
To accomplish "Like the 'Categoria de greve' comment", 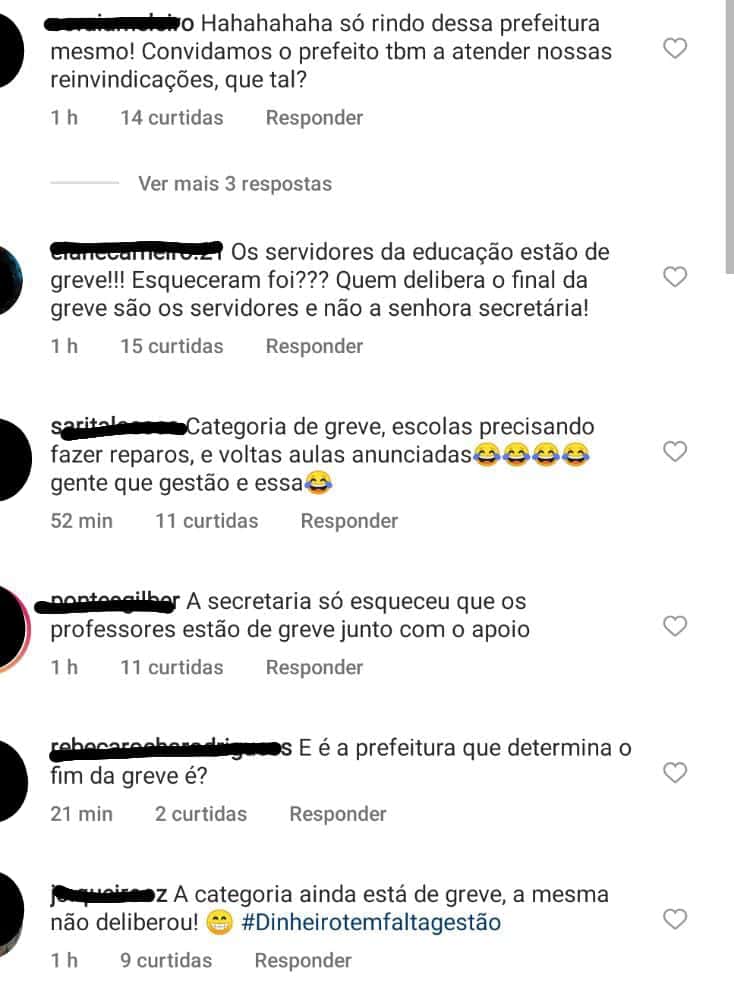I will (675, 451).
